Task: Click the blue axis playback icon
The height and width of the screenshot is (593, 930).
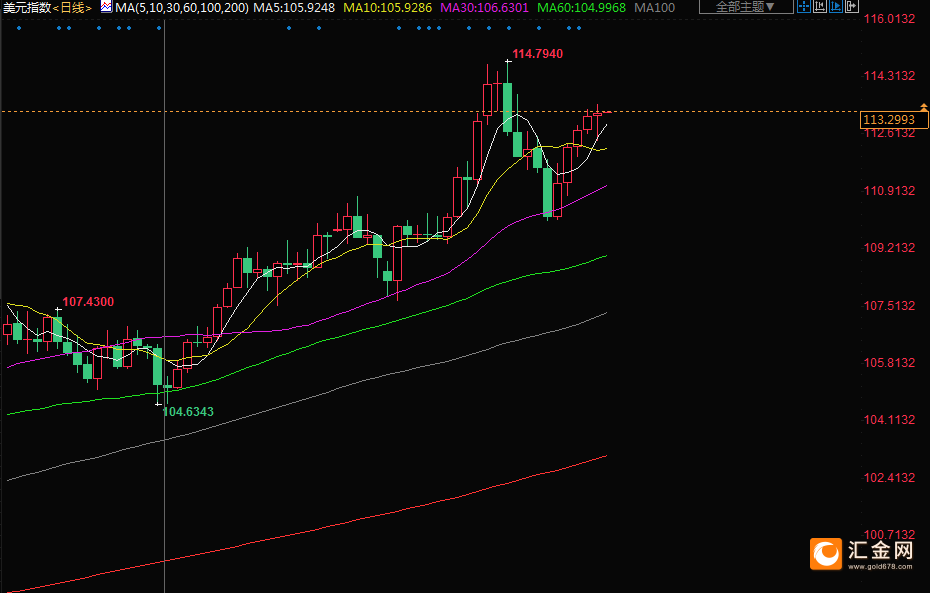Action: (x=836, y=6)
